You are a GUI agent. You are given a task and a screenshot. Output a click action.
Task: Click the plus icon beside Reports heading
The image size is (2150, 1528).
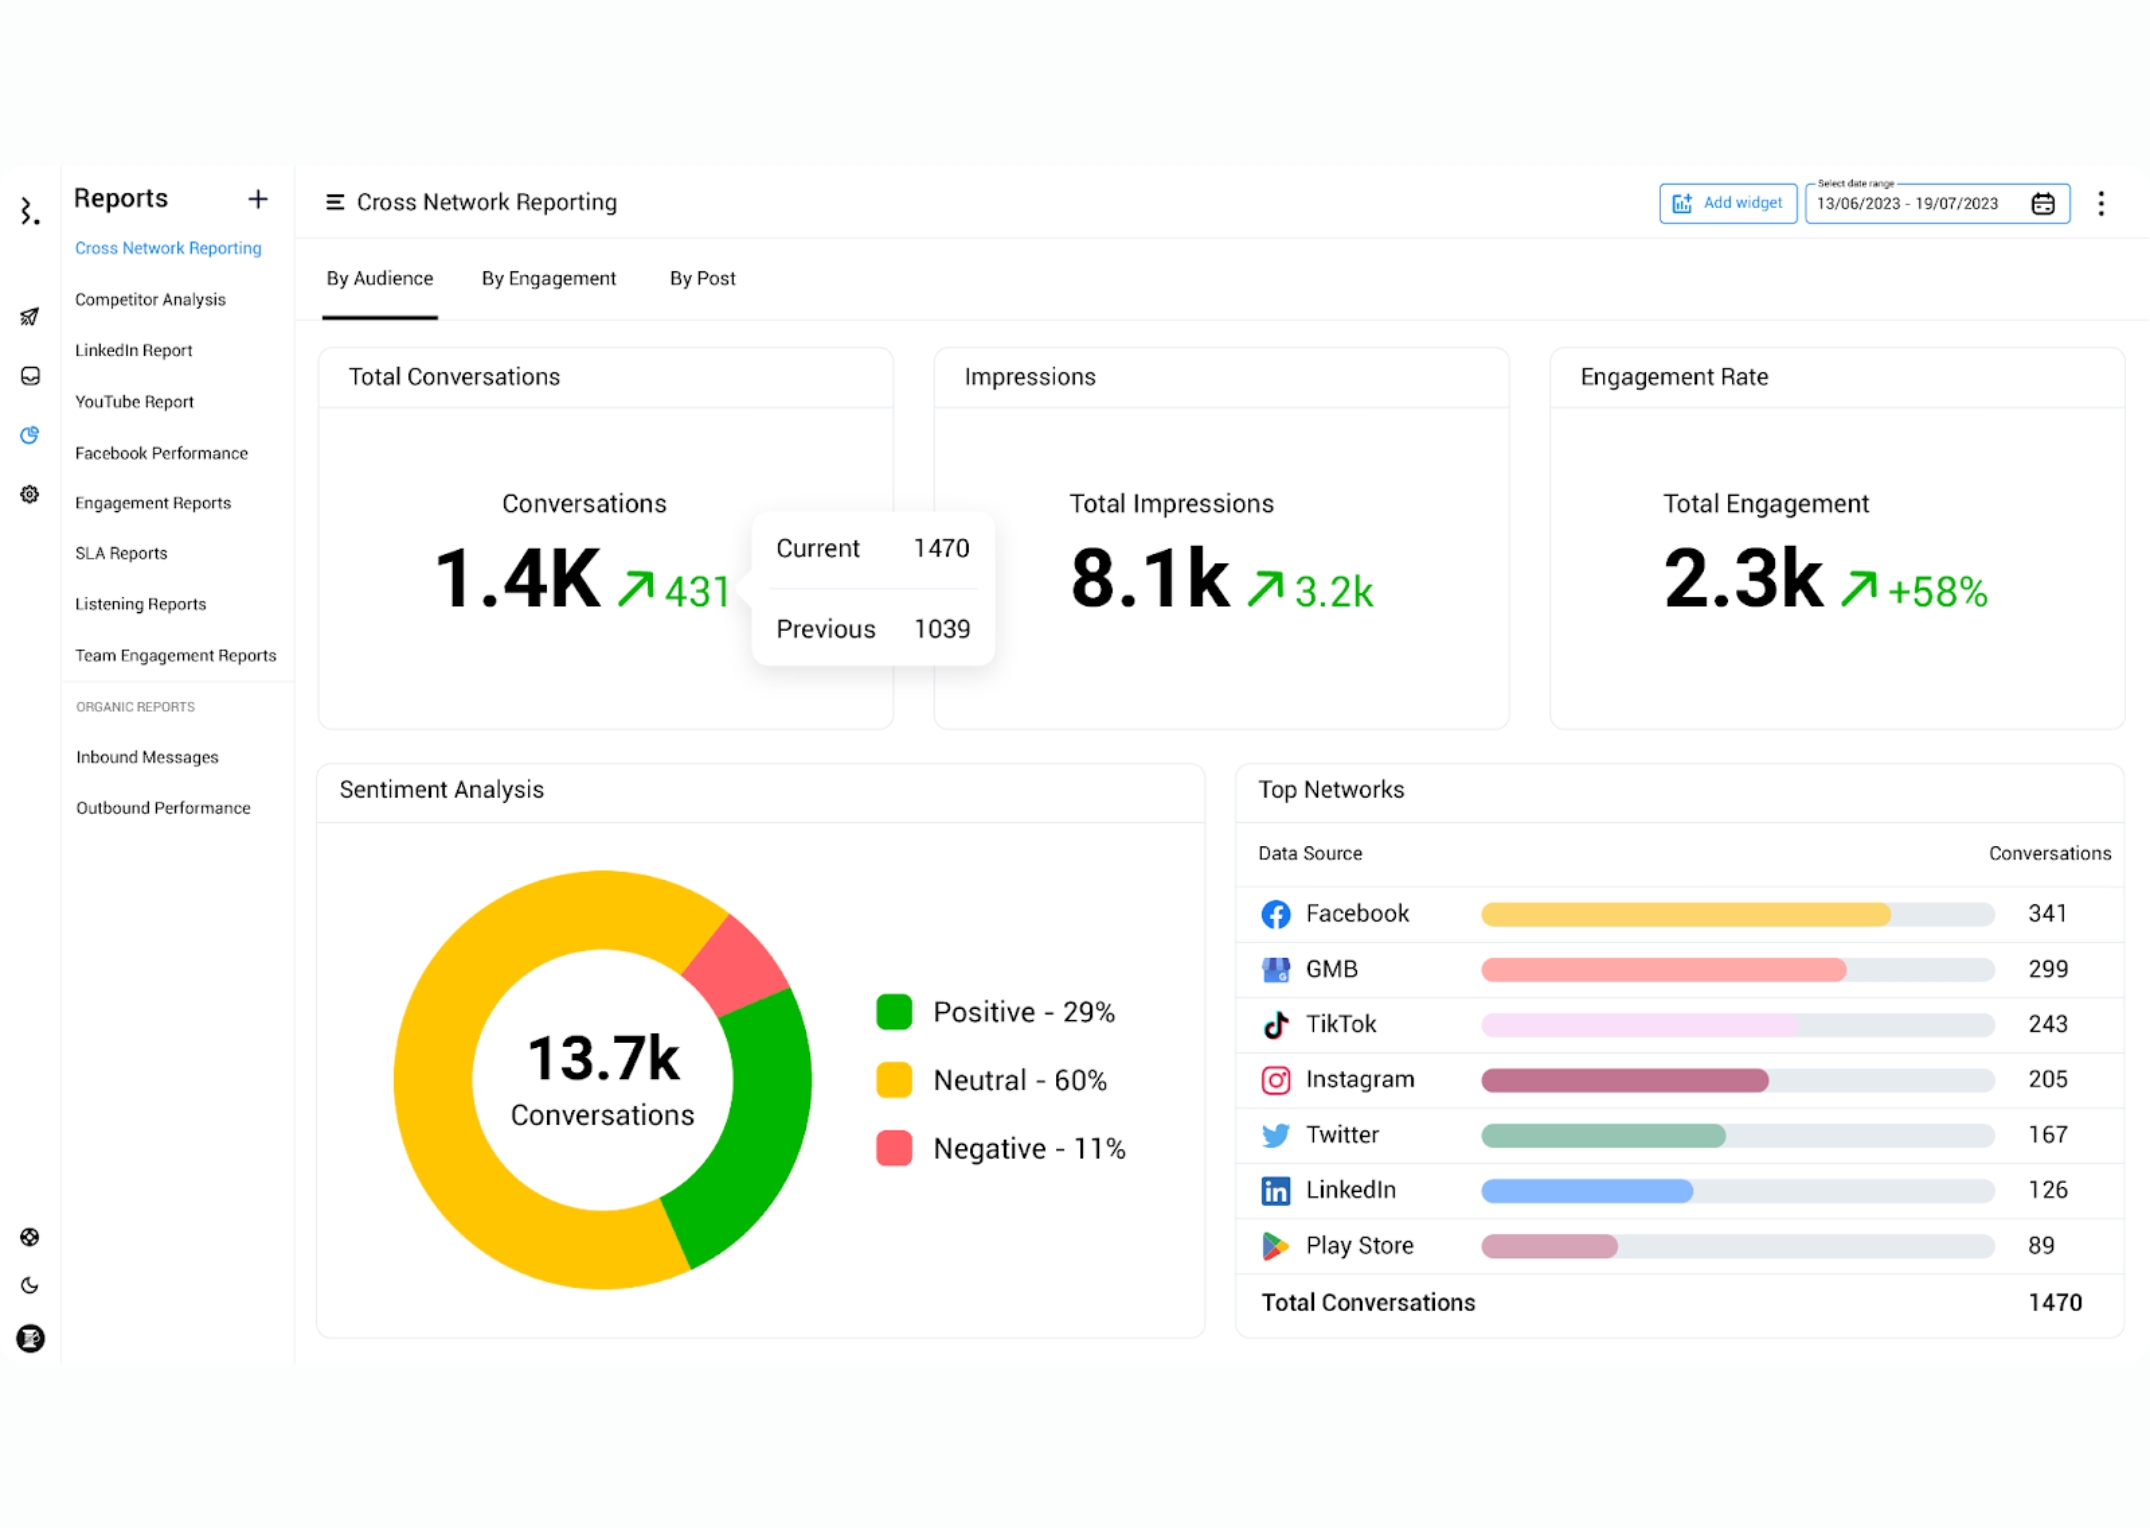(x=258, y=199)
